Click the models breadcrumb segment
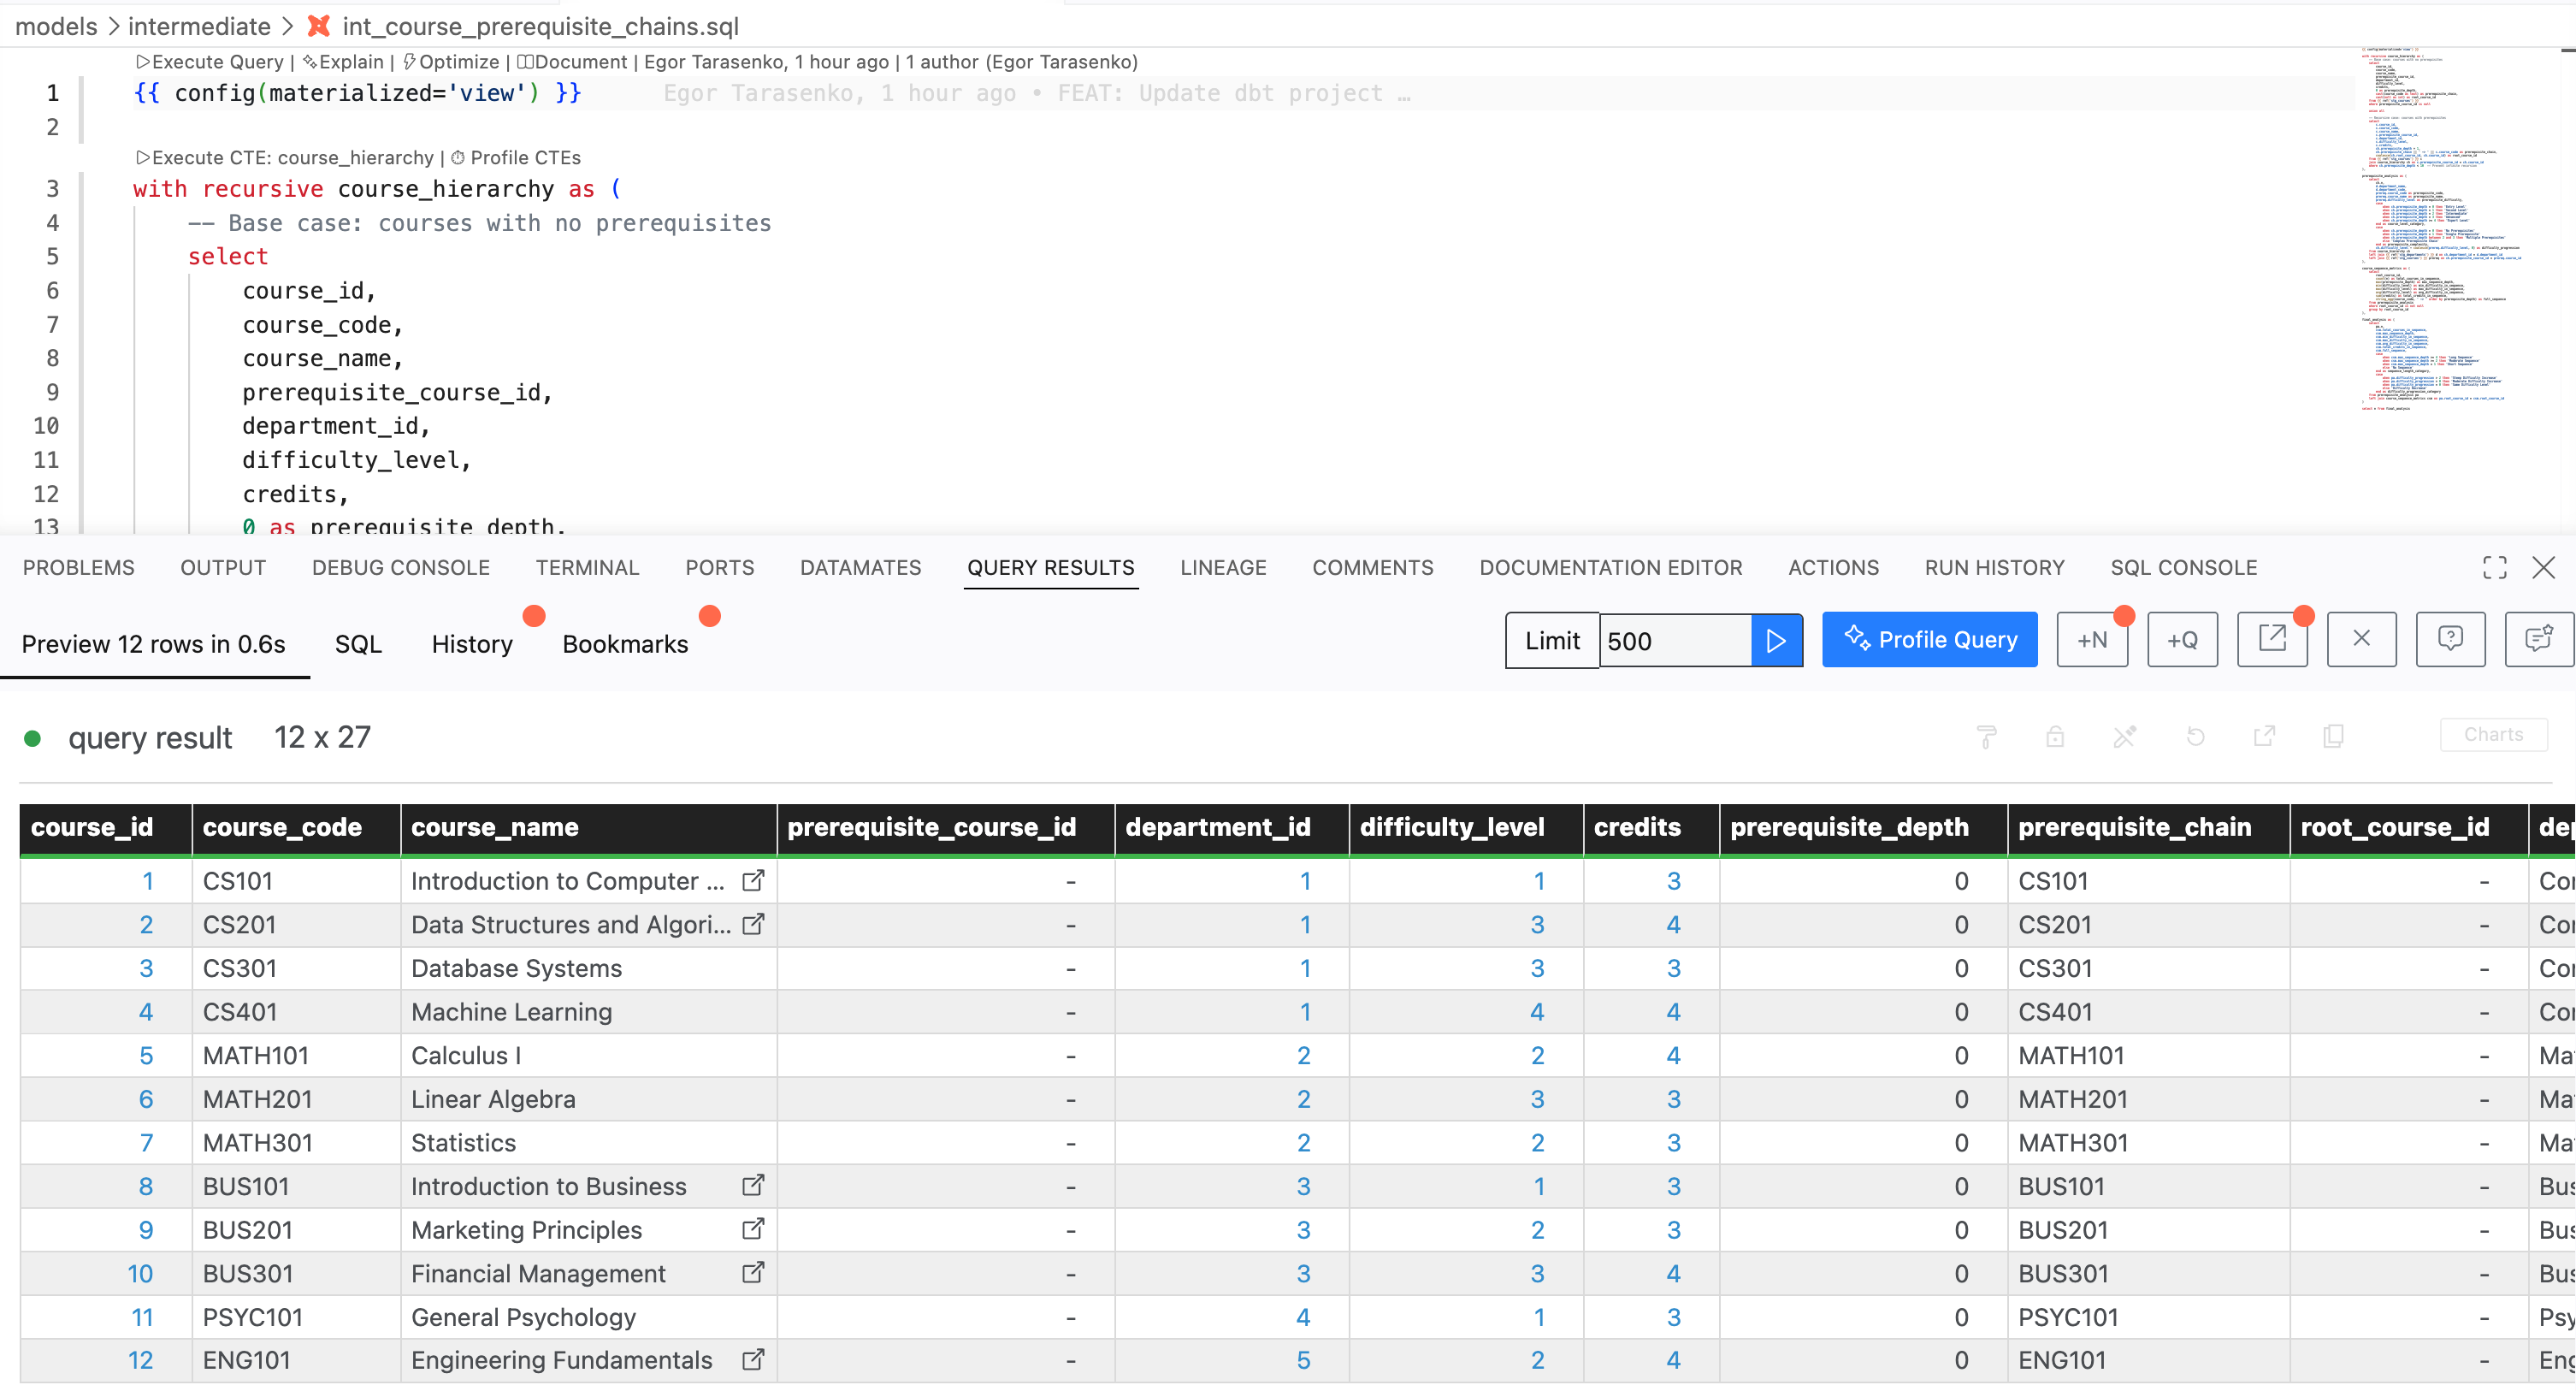 (x=56, y=26)
